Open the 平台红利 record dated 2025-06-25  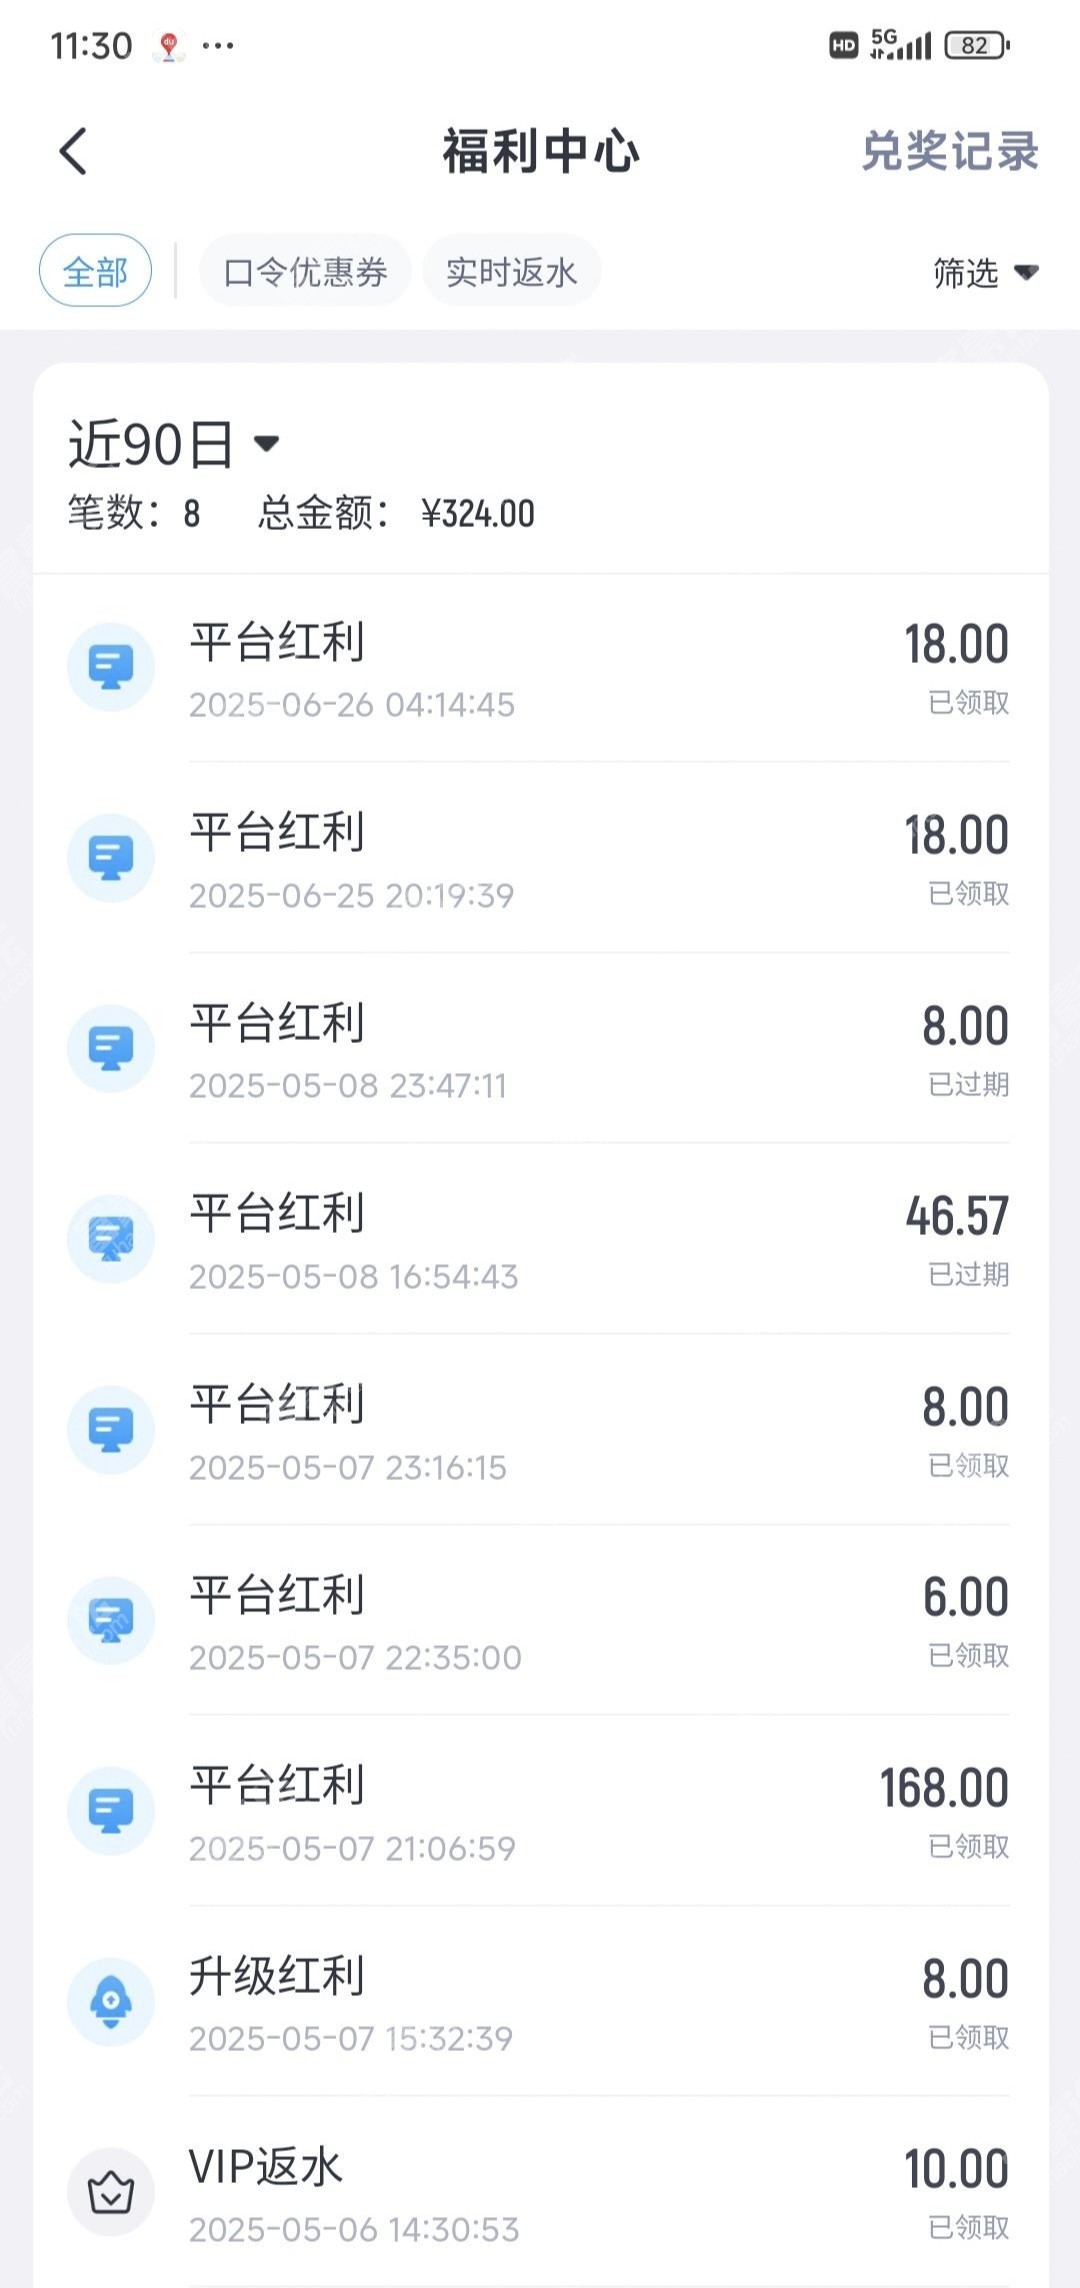click(540, 858)
